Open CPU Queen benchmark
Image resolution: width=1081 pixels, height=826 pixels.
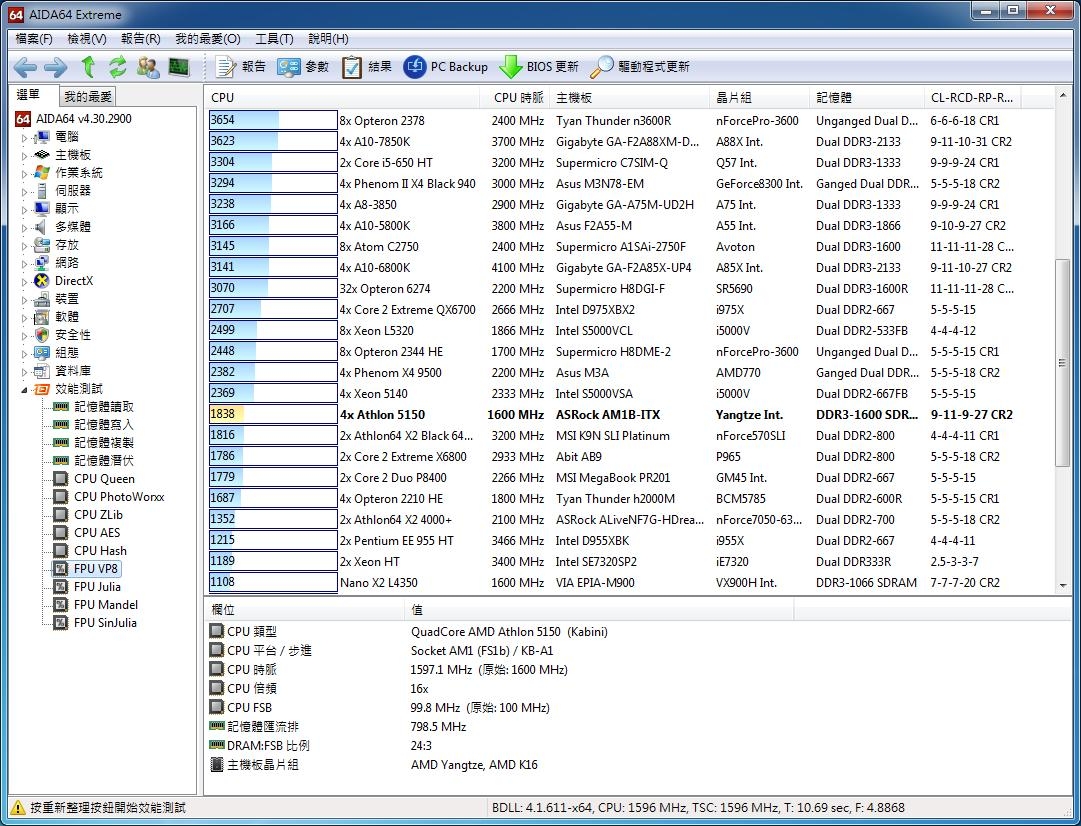(104, 479)
